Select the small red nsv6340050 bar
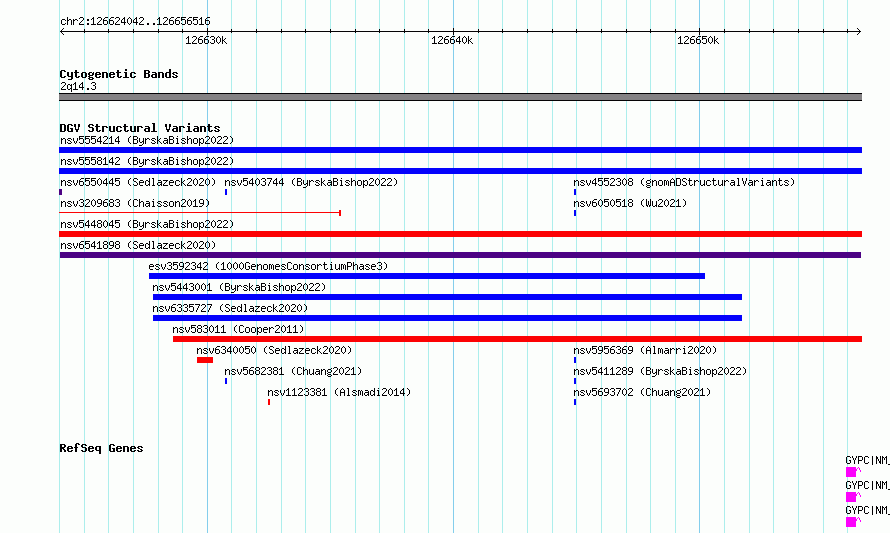The height and width of the screenshot is (533, 890). click(205, 360)
